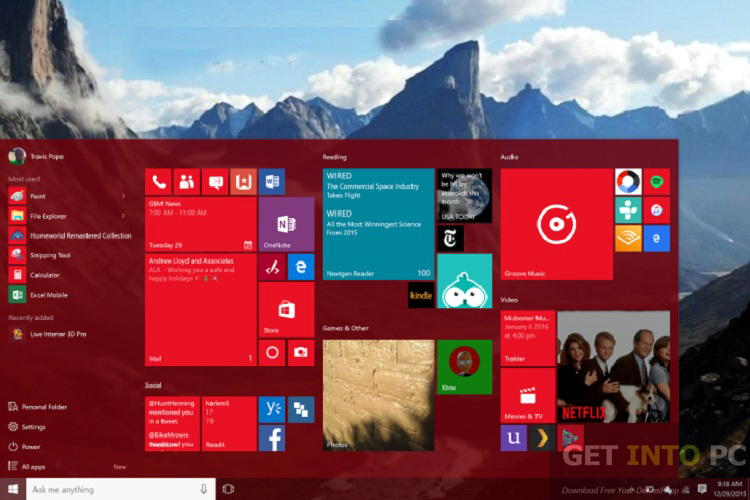The image size is (750, 500).
Task: Click the microphone icon in search box
Action: (x=203, y=489)
